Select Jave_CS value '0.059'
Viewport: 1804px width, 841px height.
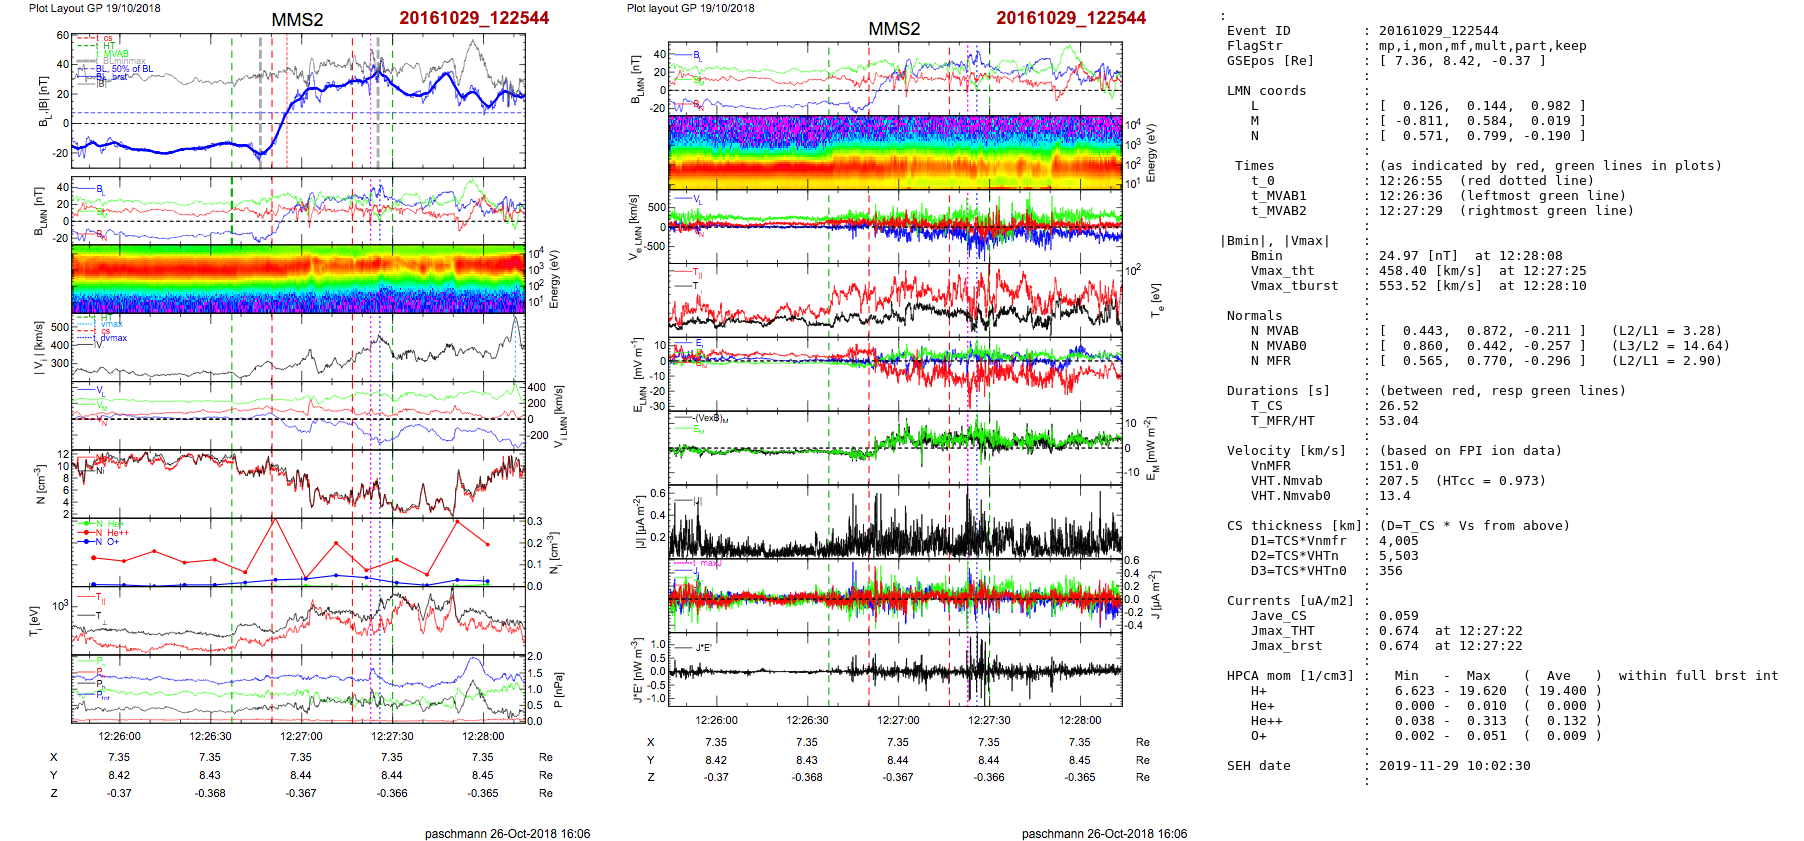1398,616
